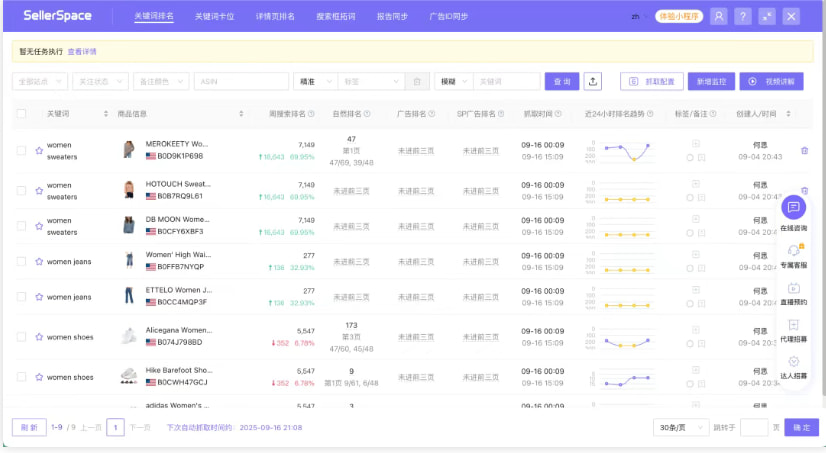Screen dimensions: 826x453
Task: Click the export/upload icon beside 查询
Action: click(594, 81)
